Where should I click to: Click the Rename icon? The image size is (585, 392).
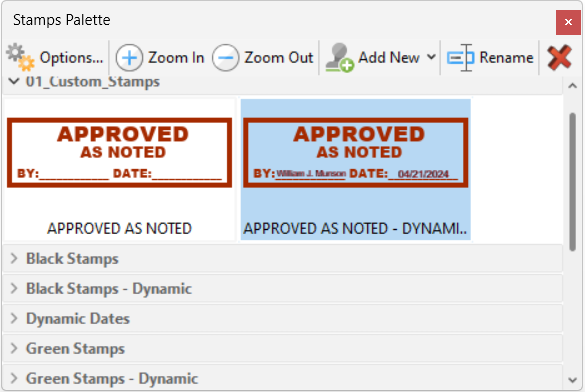pyautogui.click(x=461, y=57)
